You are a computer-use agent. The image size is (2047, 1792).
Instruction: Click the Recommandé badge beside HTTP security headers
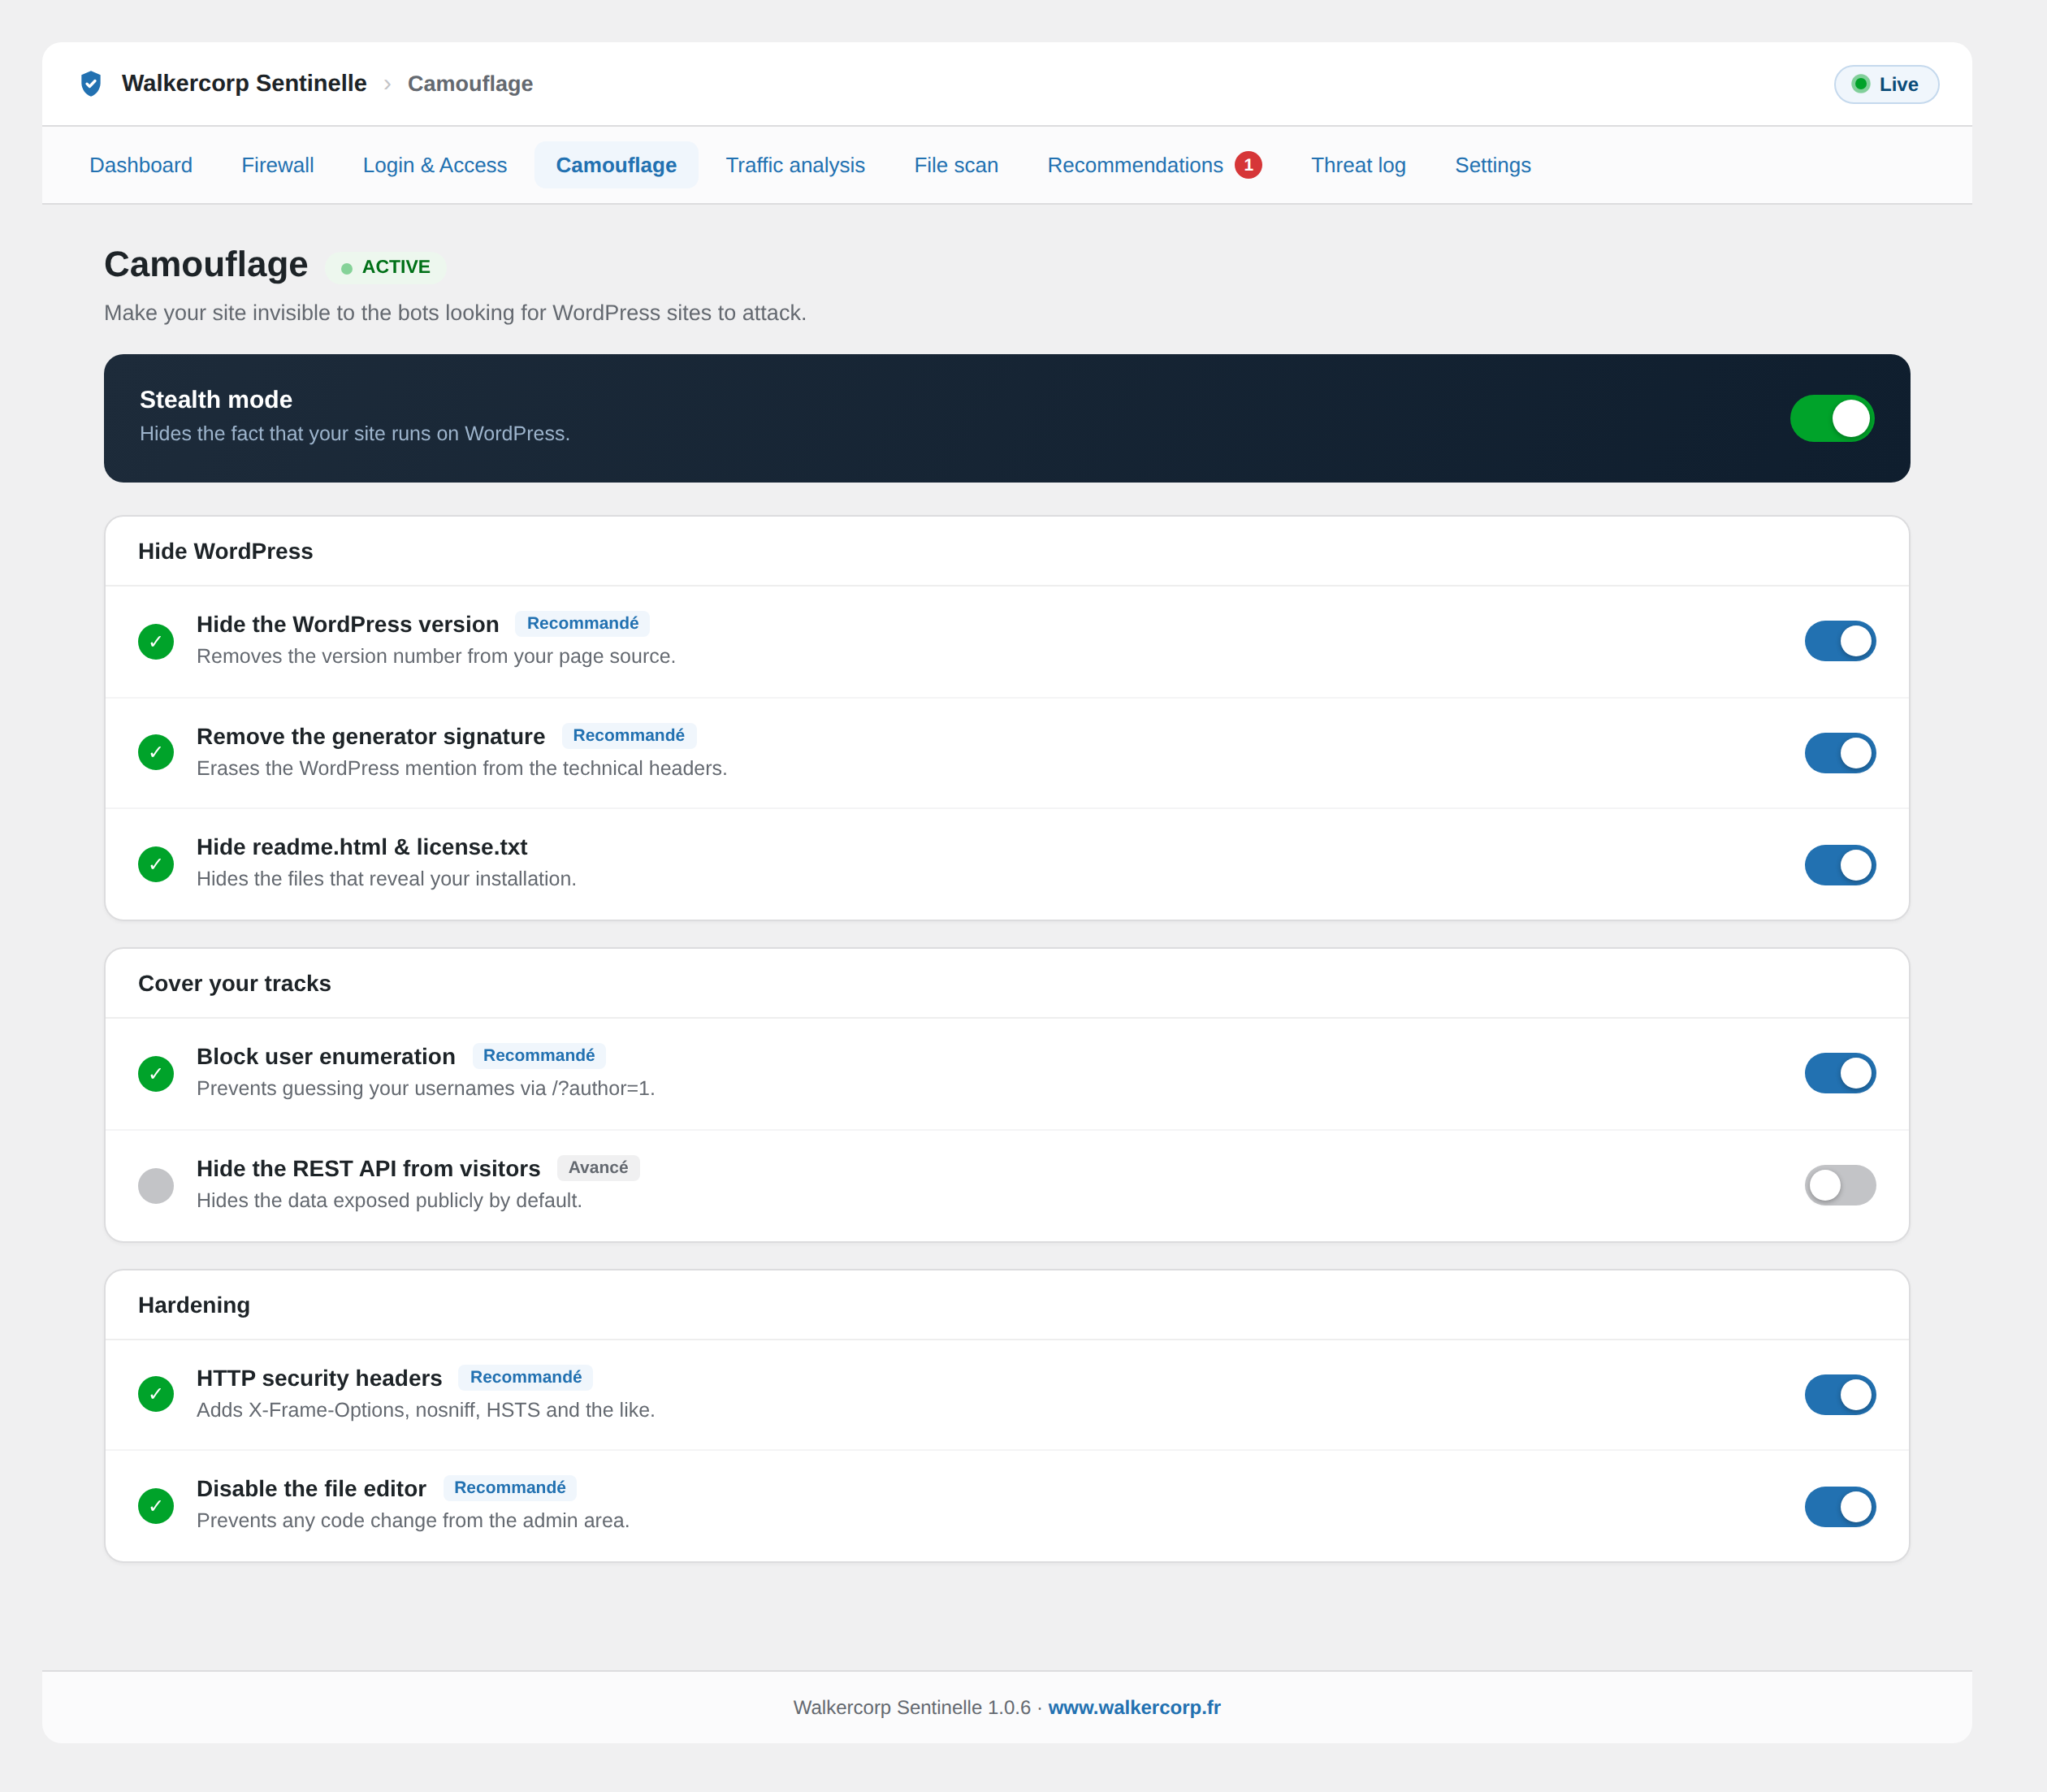[x=525, y=1377]
